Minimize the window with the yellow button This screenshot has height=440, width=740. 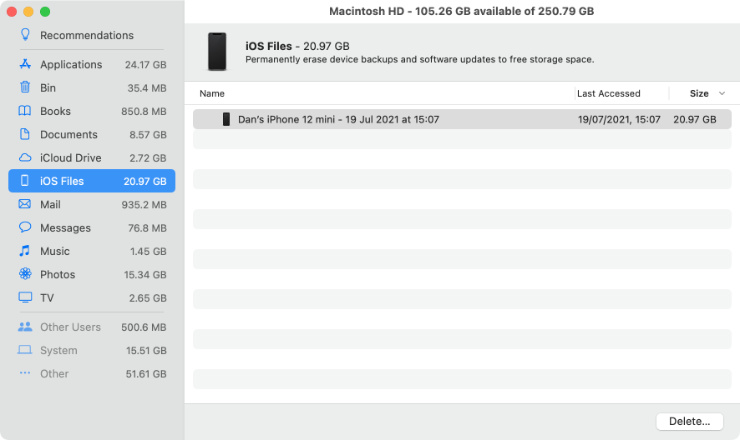coord(28,12)
